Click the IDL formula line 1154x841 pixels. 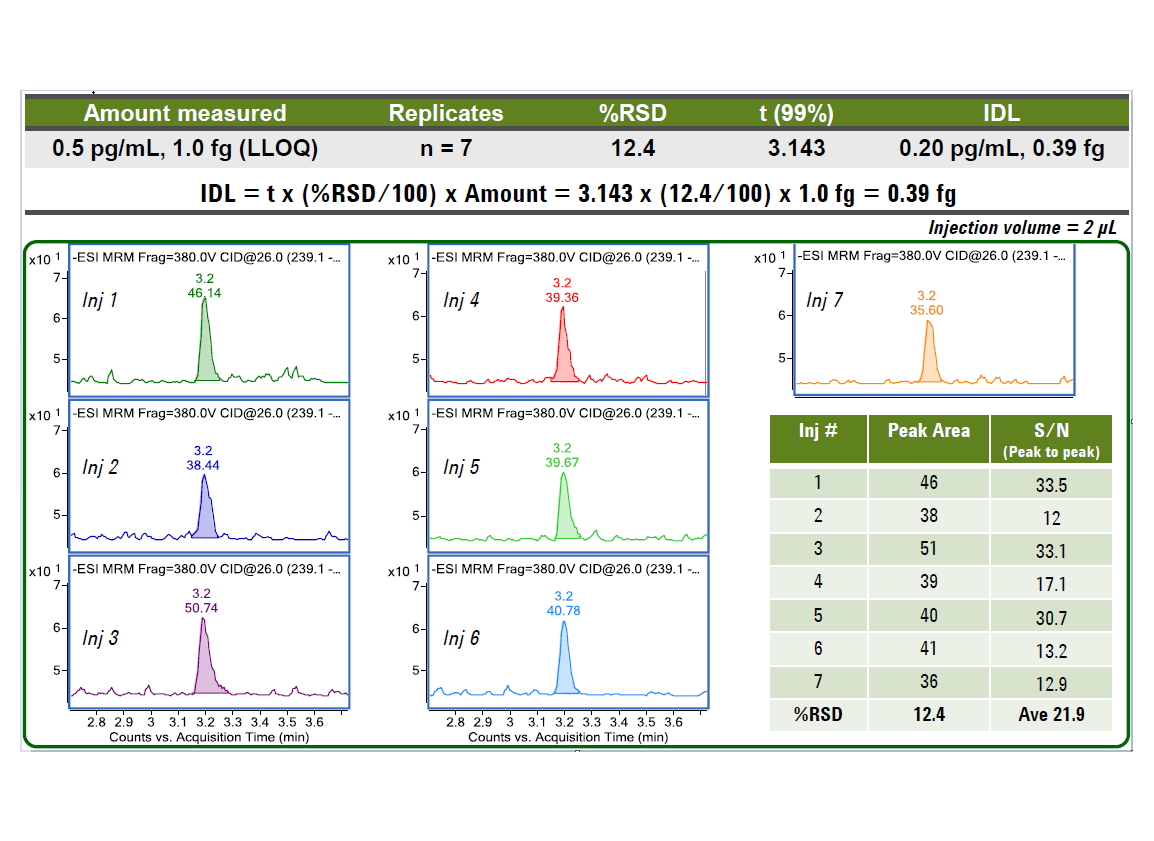click(578, 194)
